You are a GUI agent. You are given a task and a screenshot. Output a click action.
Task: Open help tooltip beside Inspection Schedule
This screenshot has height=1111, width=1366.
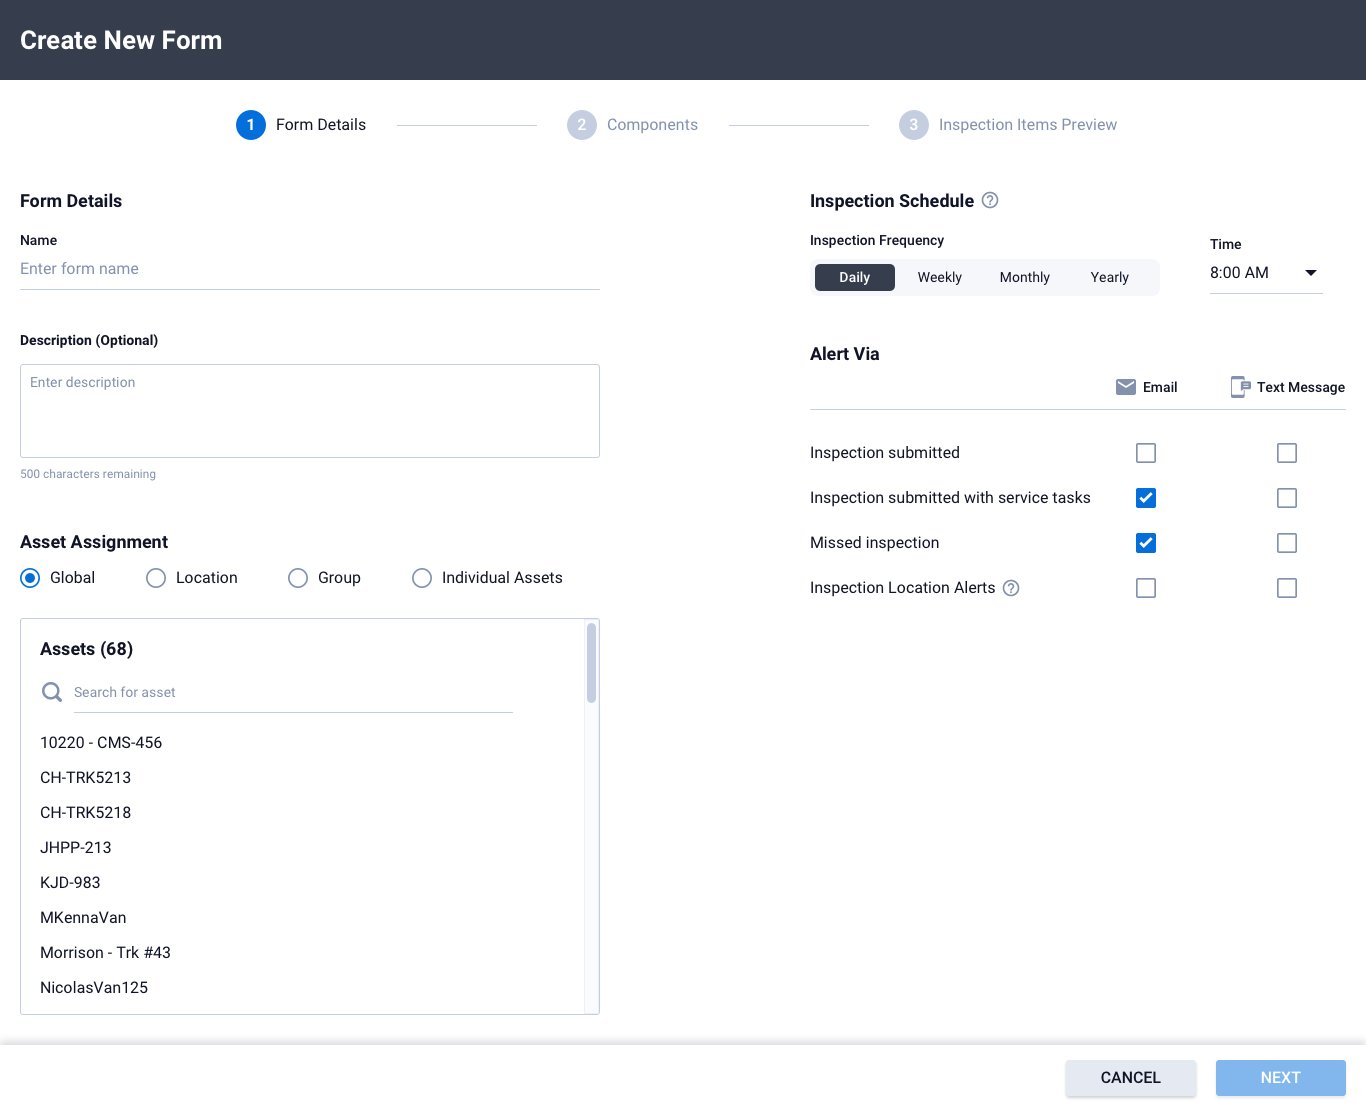click(x=989, y=200)
